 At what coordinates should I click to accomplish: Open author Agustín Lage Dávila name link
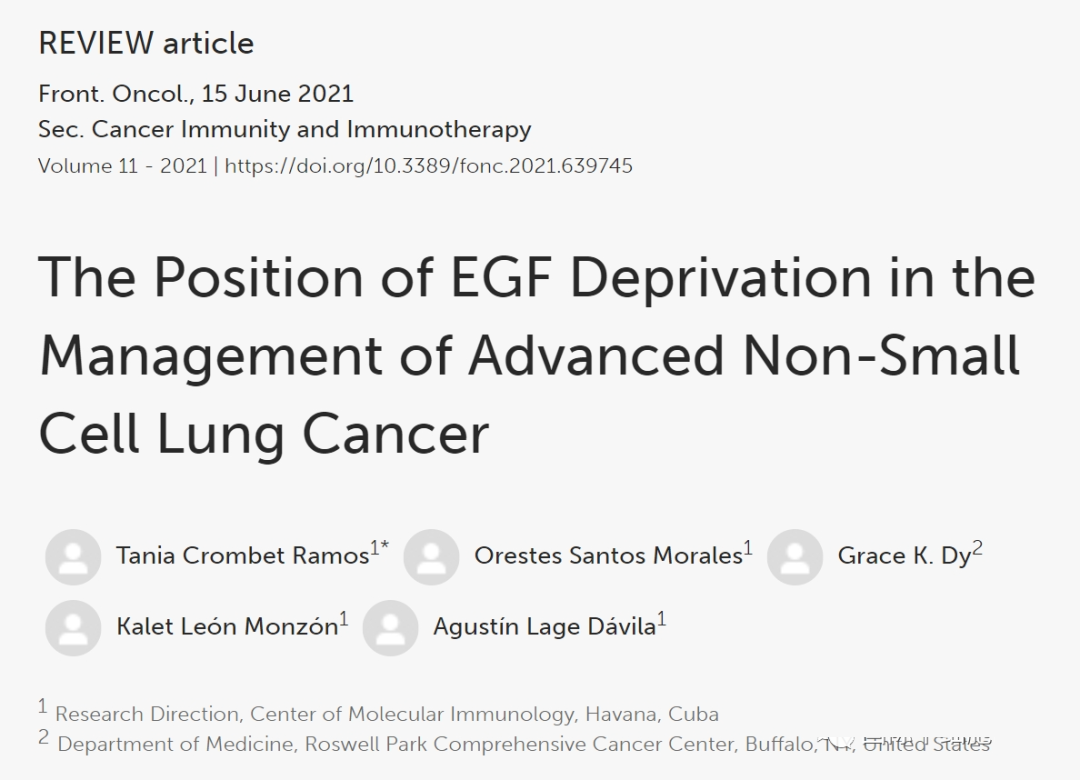point(544,626)
